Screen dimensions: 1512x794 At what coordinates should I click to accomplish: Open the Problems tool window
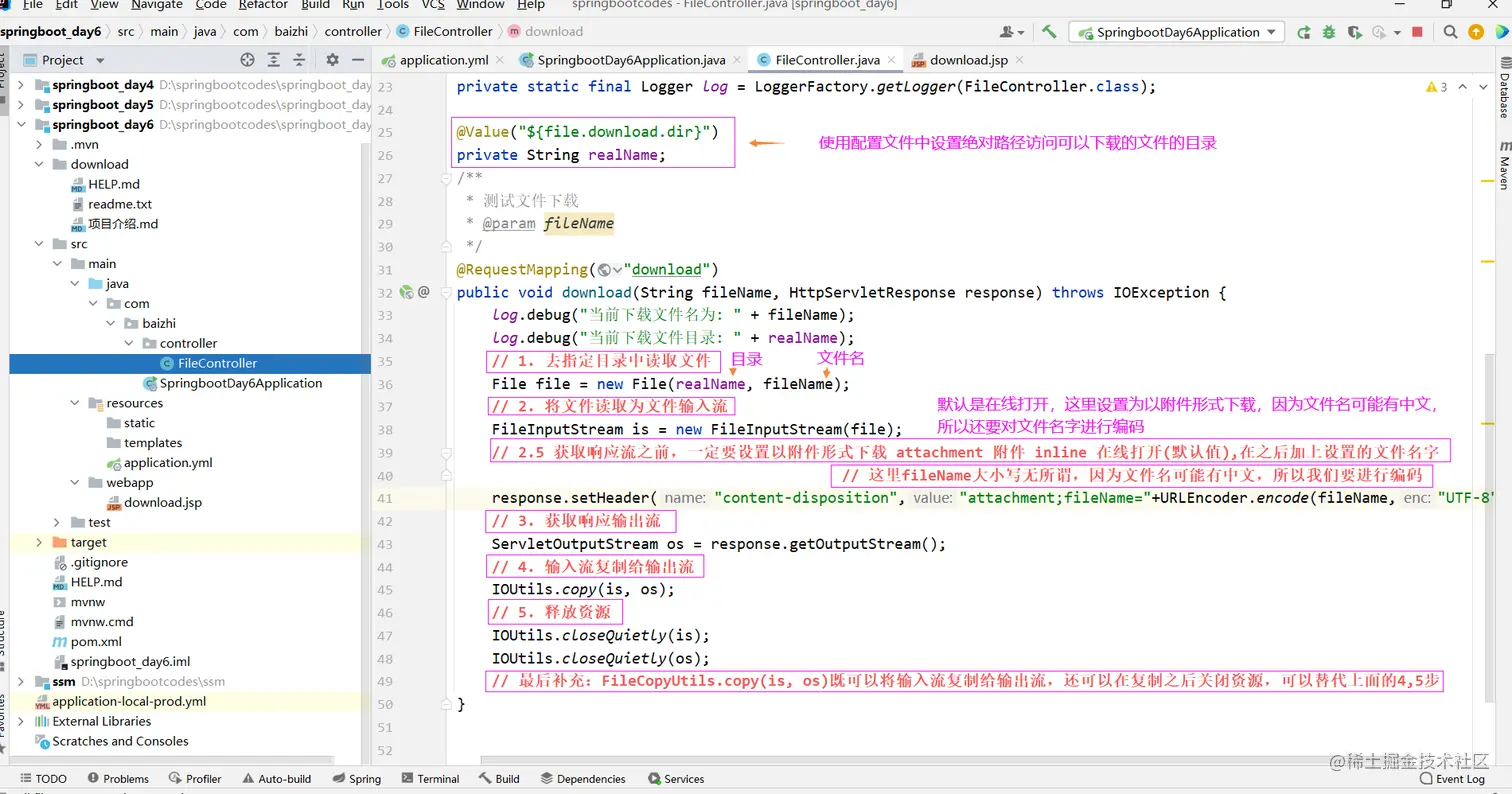point(117,778)
